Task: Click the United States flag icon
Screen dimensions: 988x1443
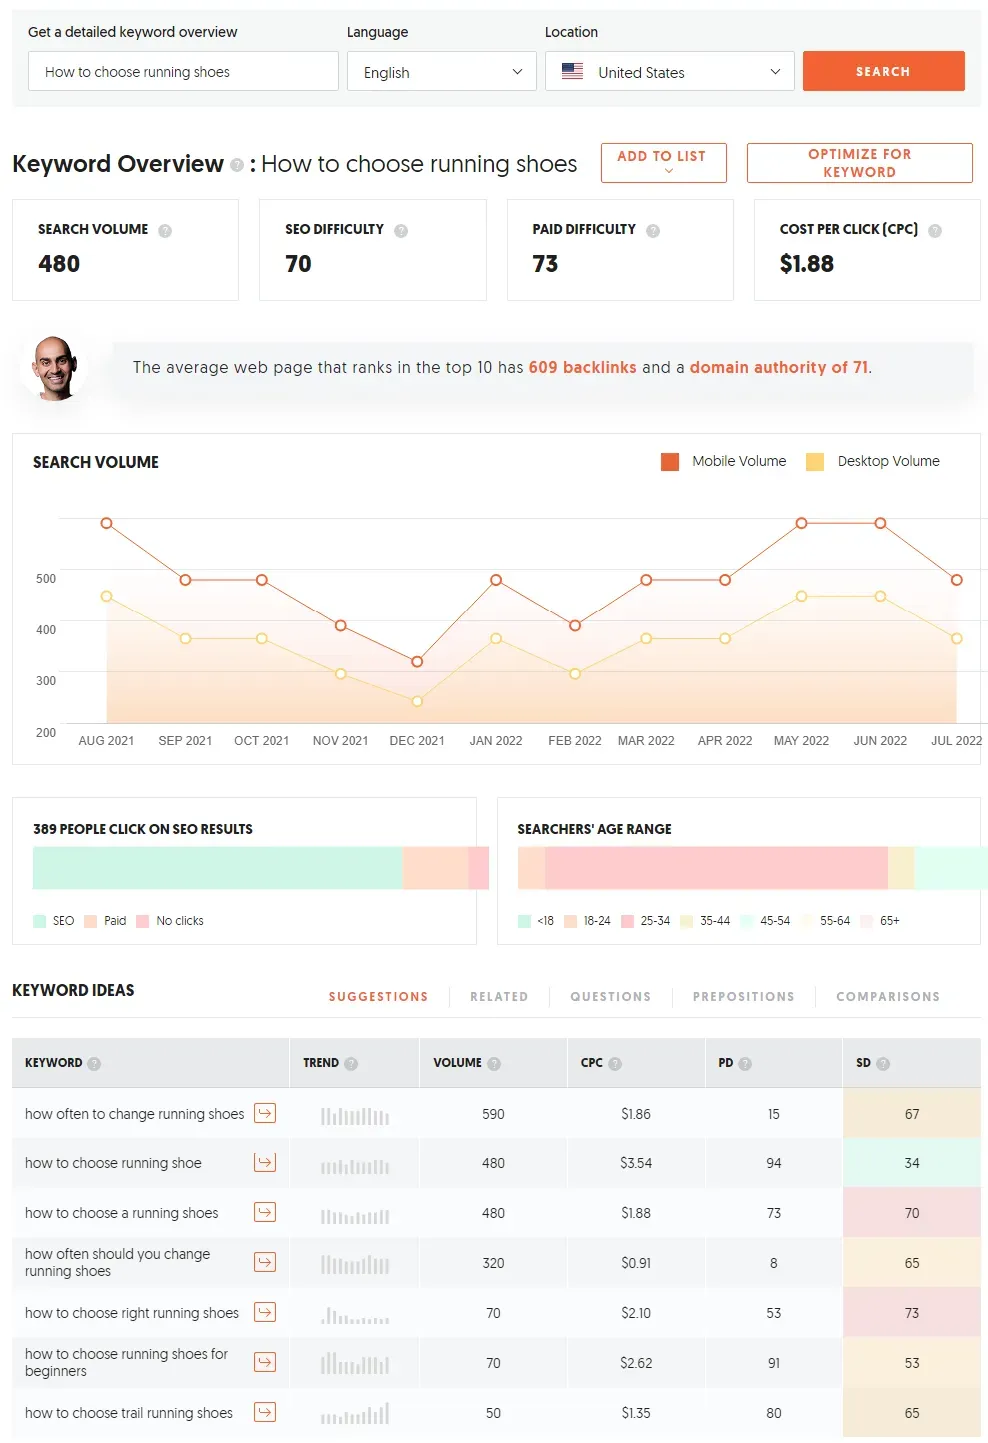Action: 572,72
